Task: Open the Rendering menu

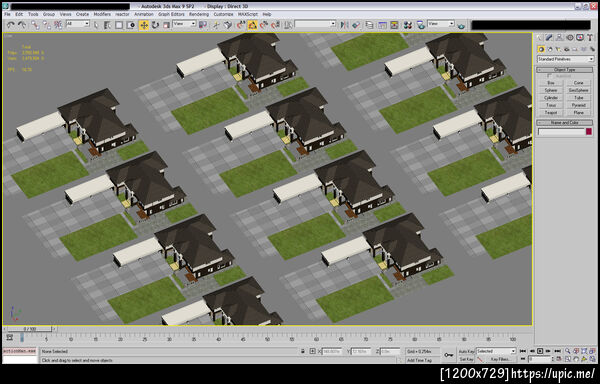Action: [x=199, y=14]
